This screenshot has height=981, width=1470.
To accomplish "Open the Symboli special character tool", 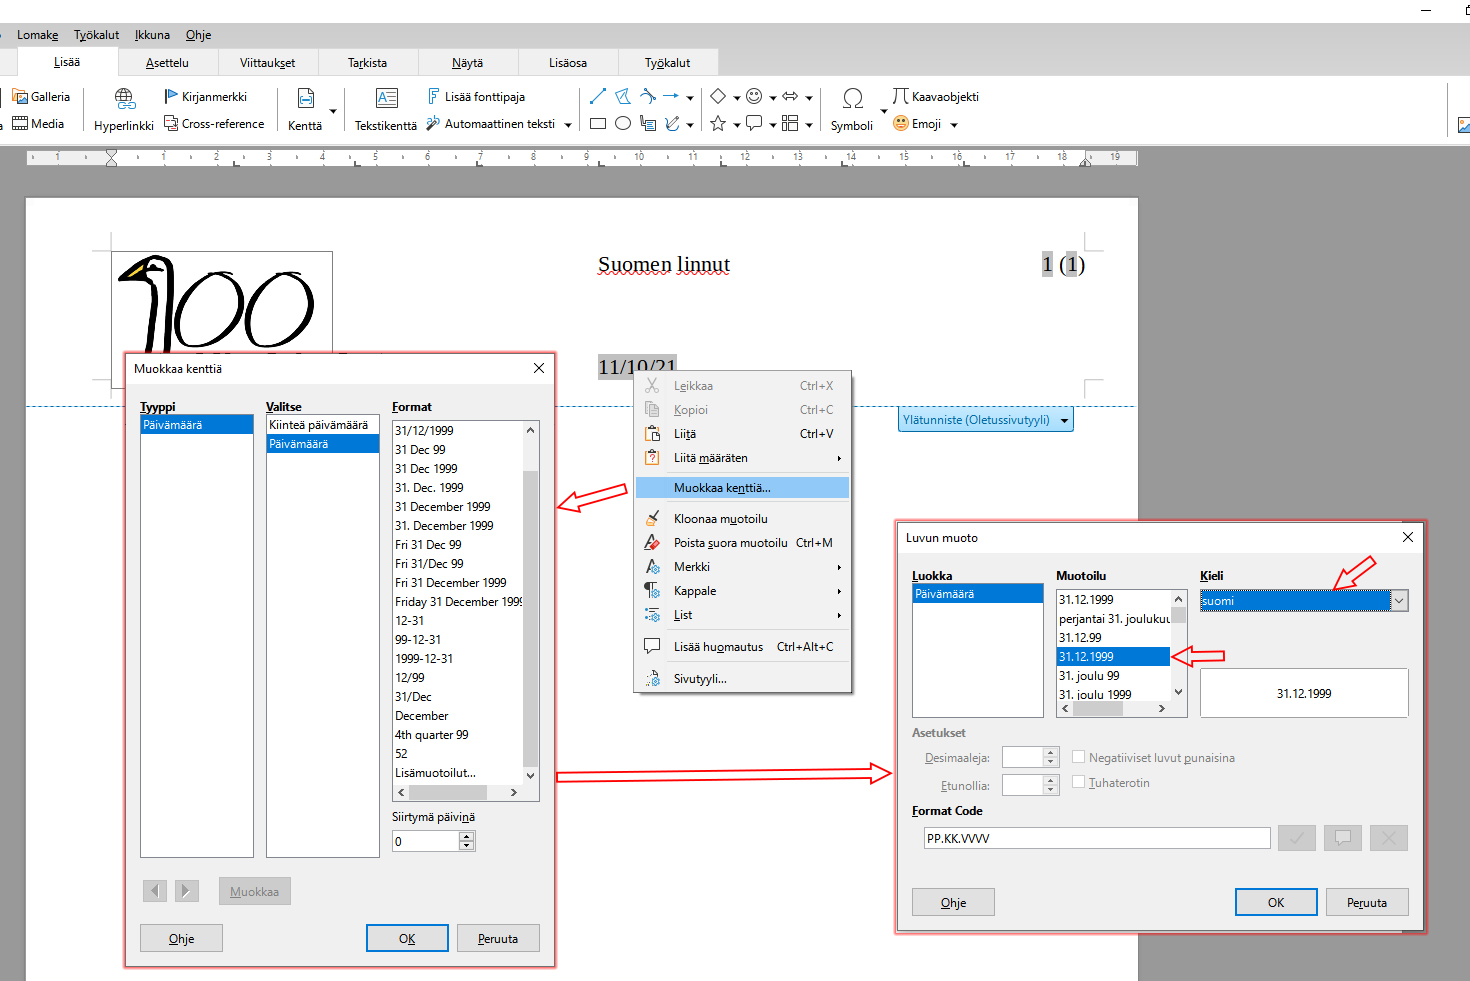I will click(x=852, y=110).
